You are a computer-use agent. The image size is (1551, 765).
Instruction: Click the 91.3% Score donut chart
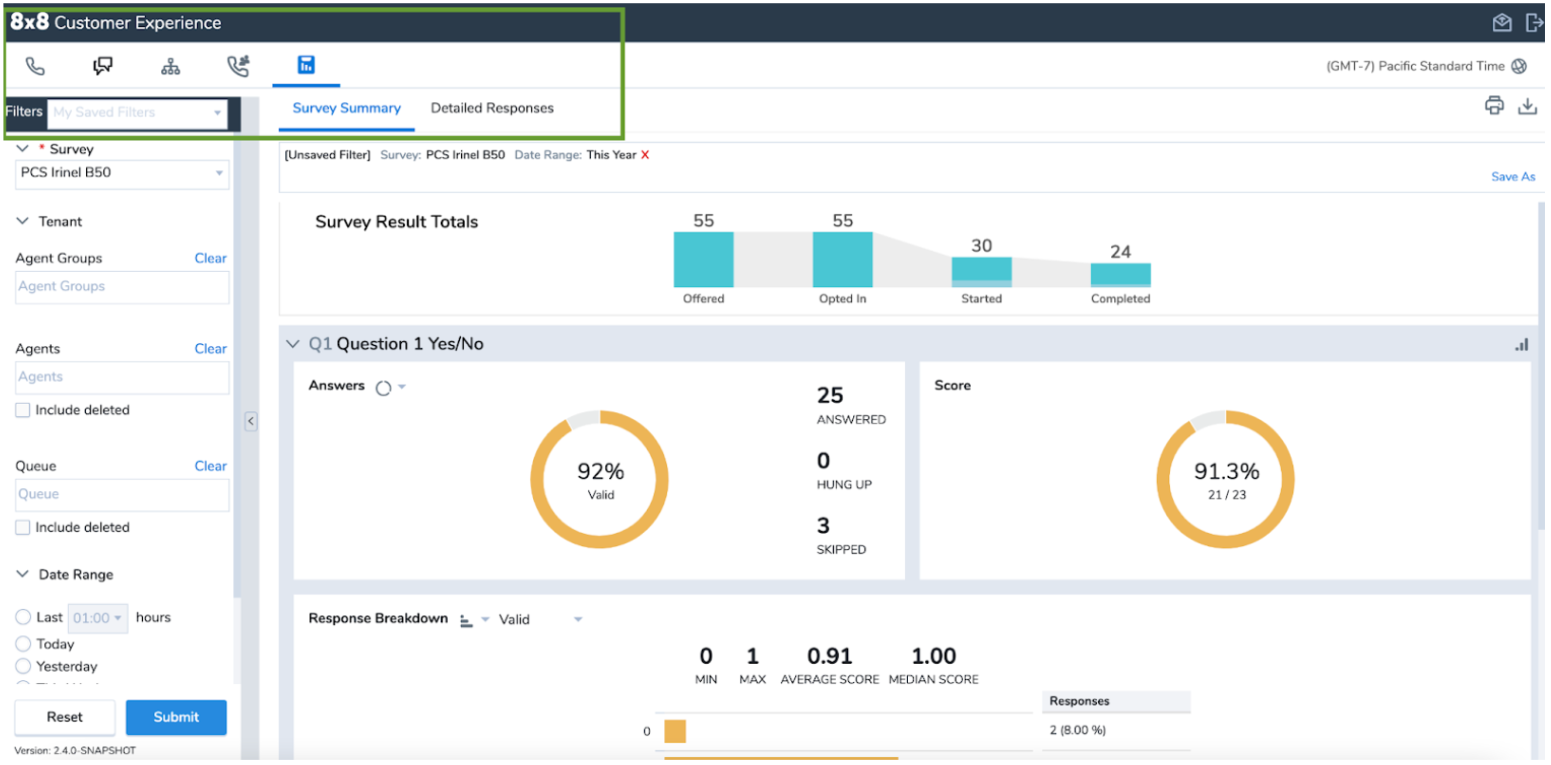[1225, 478]
